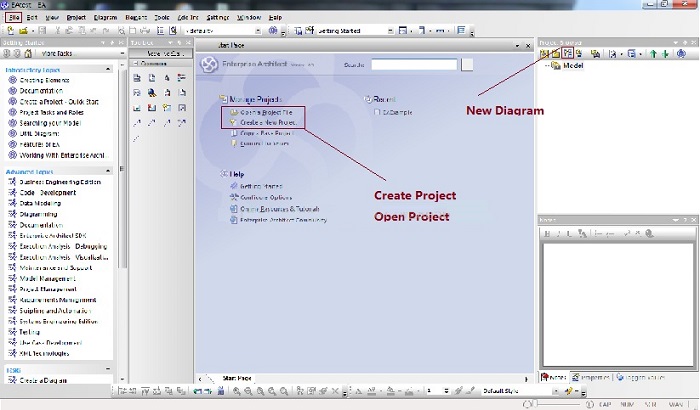Click Configure Options under Help
This screenshot has height=410, width=700.
pos(266,197)
